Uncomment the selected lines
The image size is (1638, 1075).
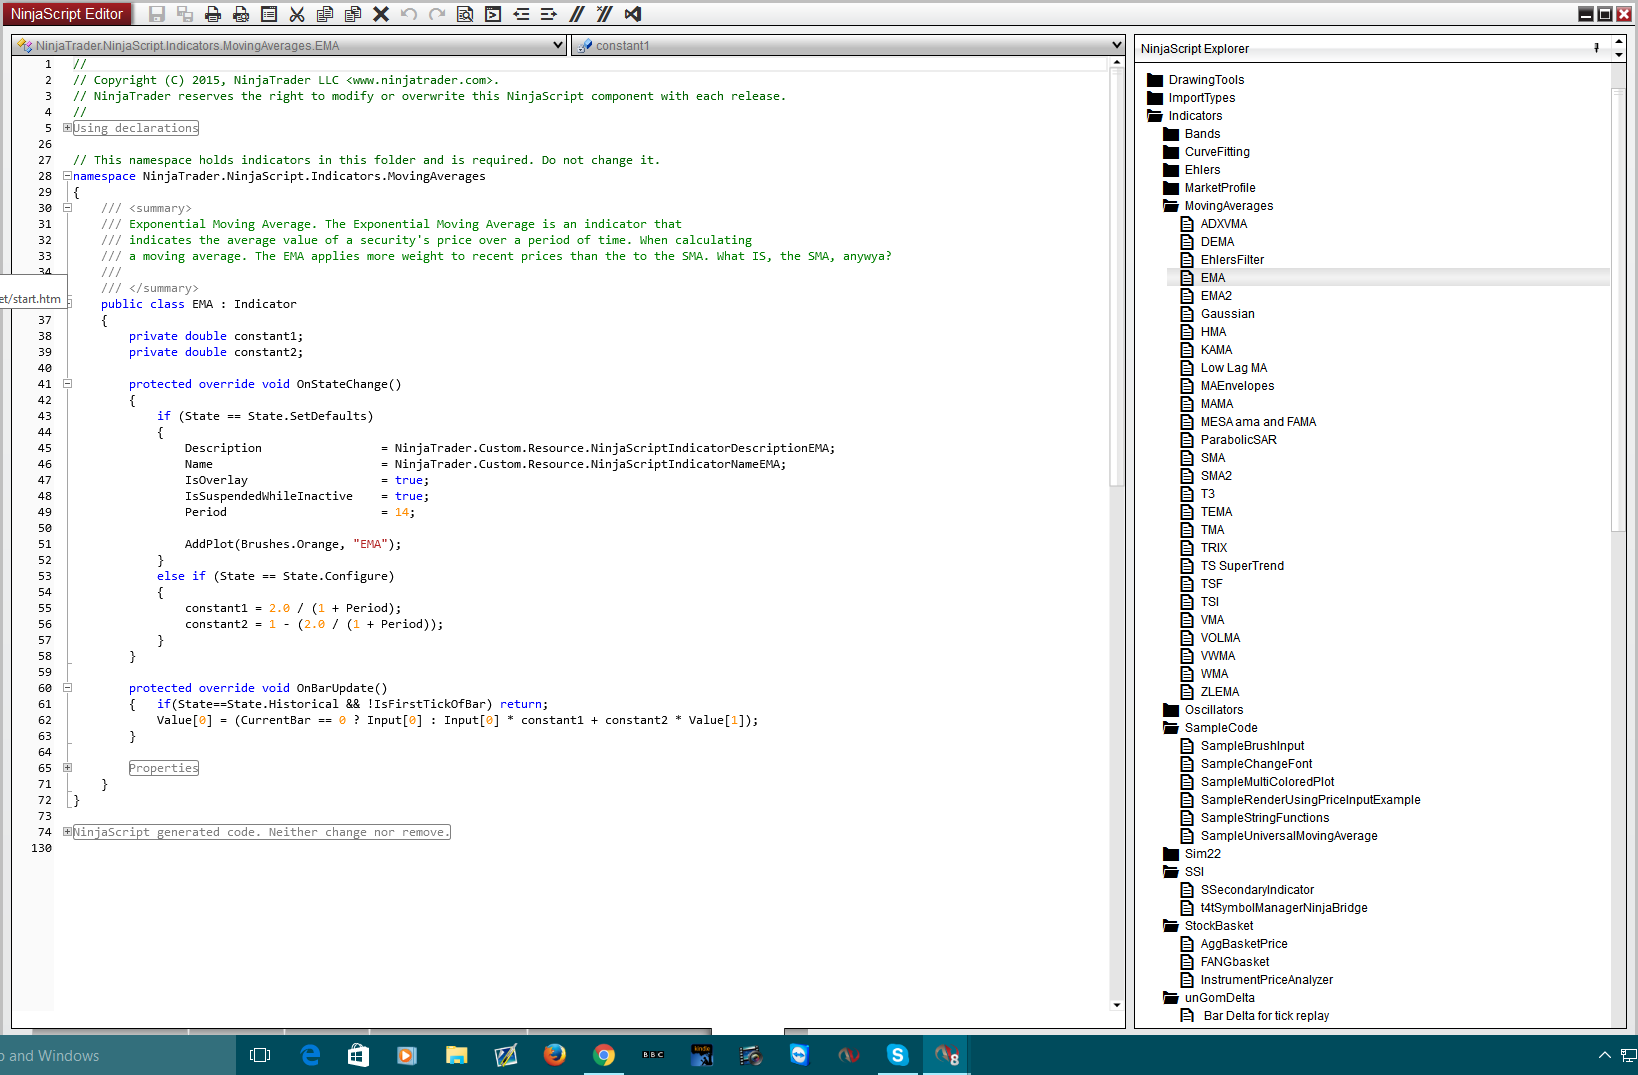[605, 14]
